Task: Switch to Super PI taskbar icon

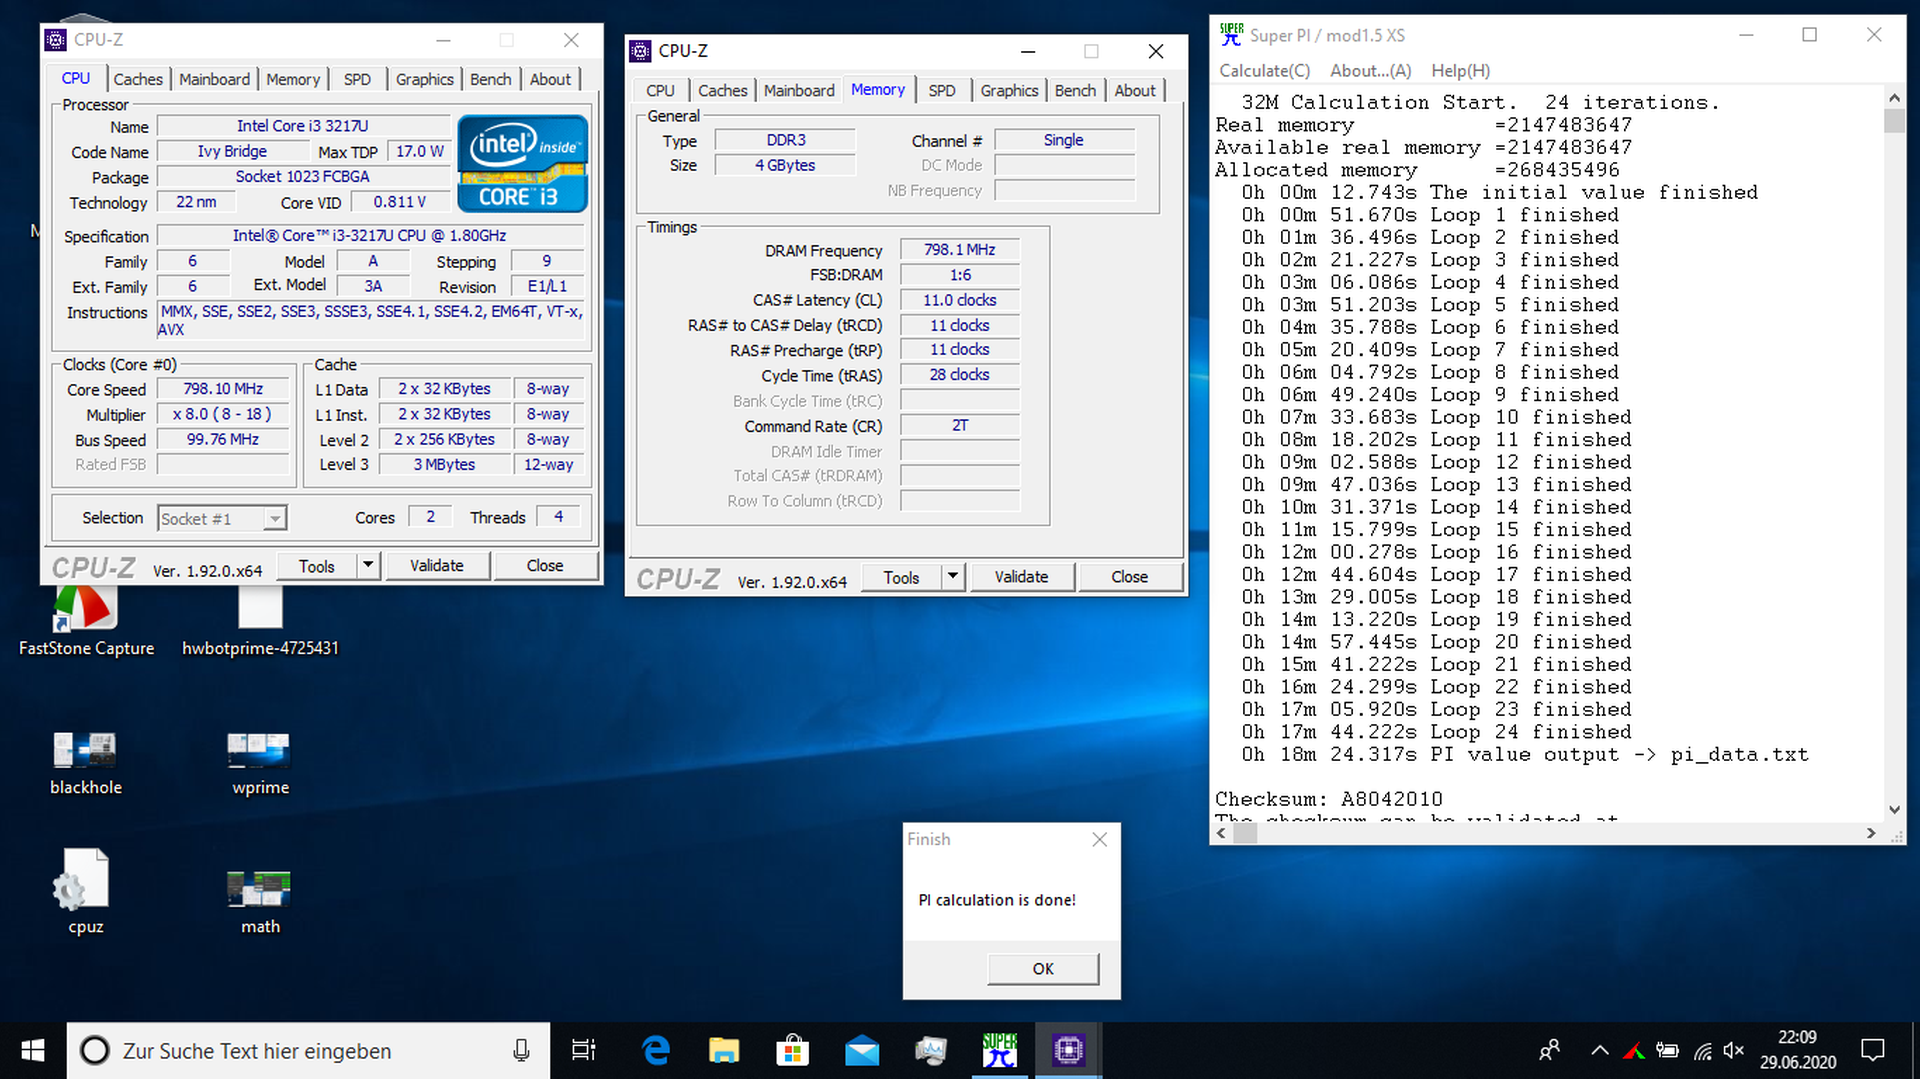Action: point(999,1050)
